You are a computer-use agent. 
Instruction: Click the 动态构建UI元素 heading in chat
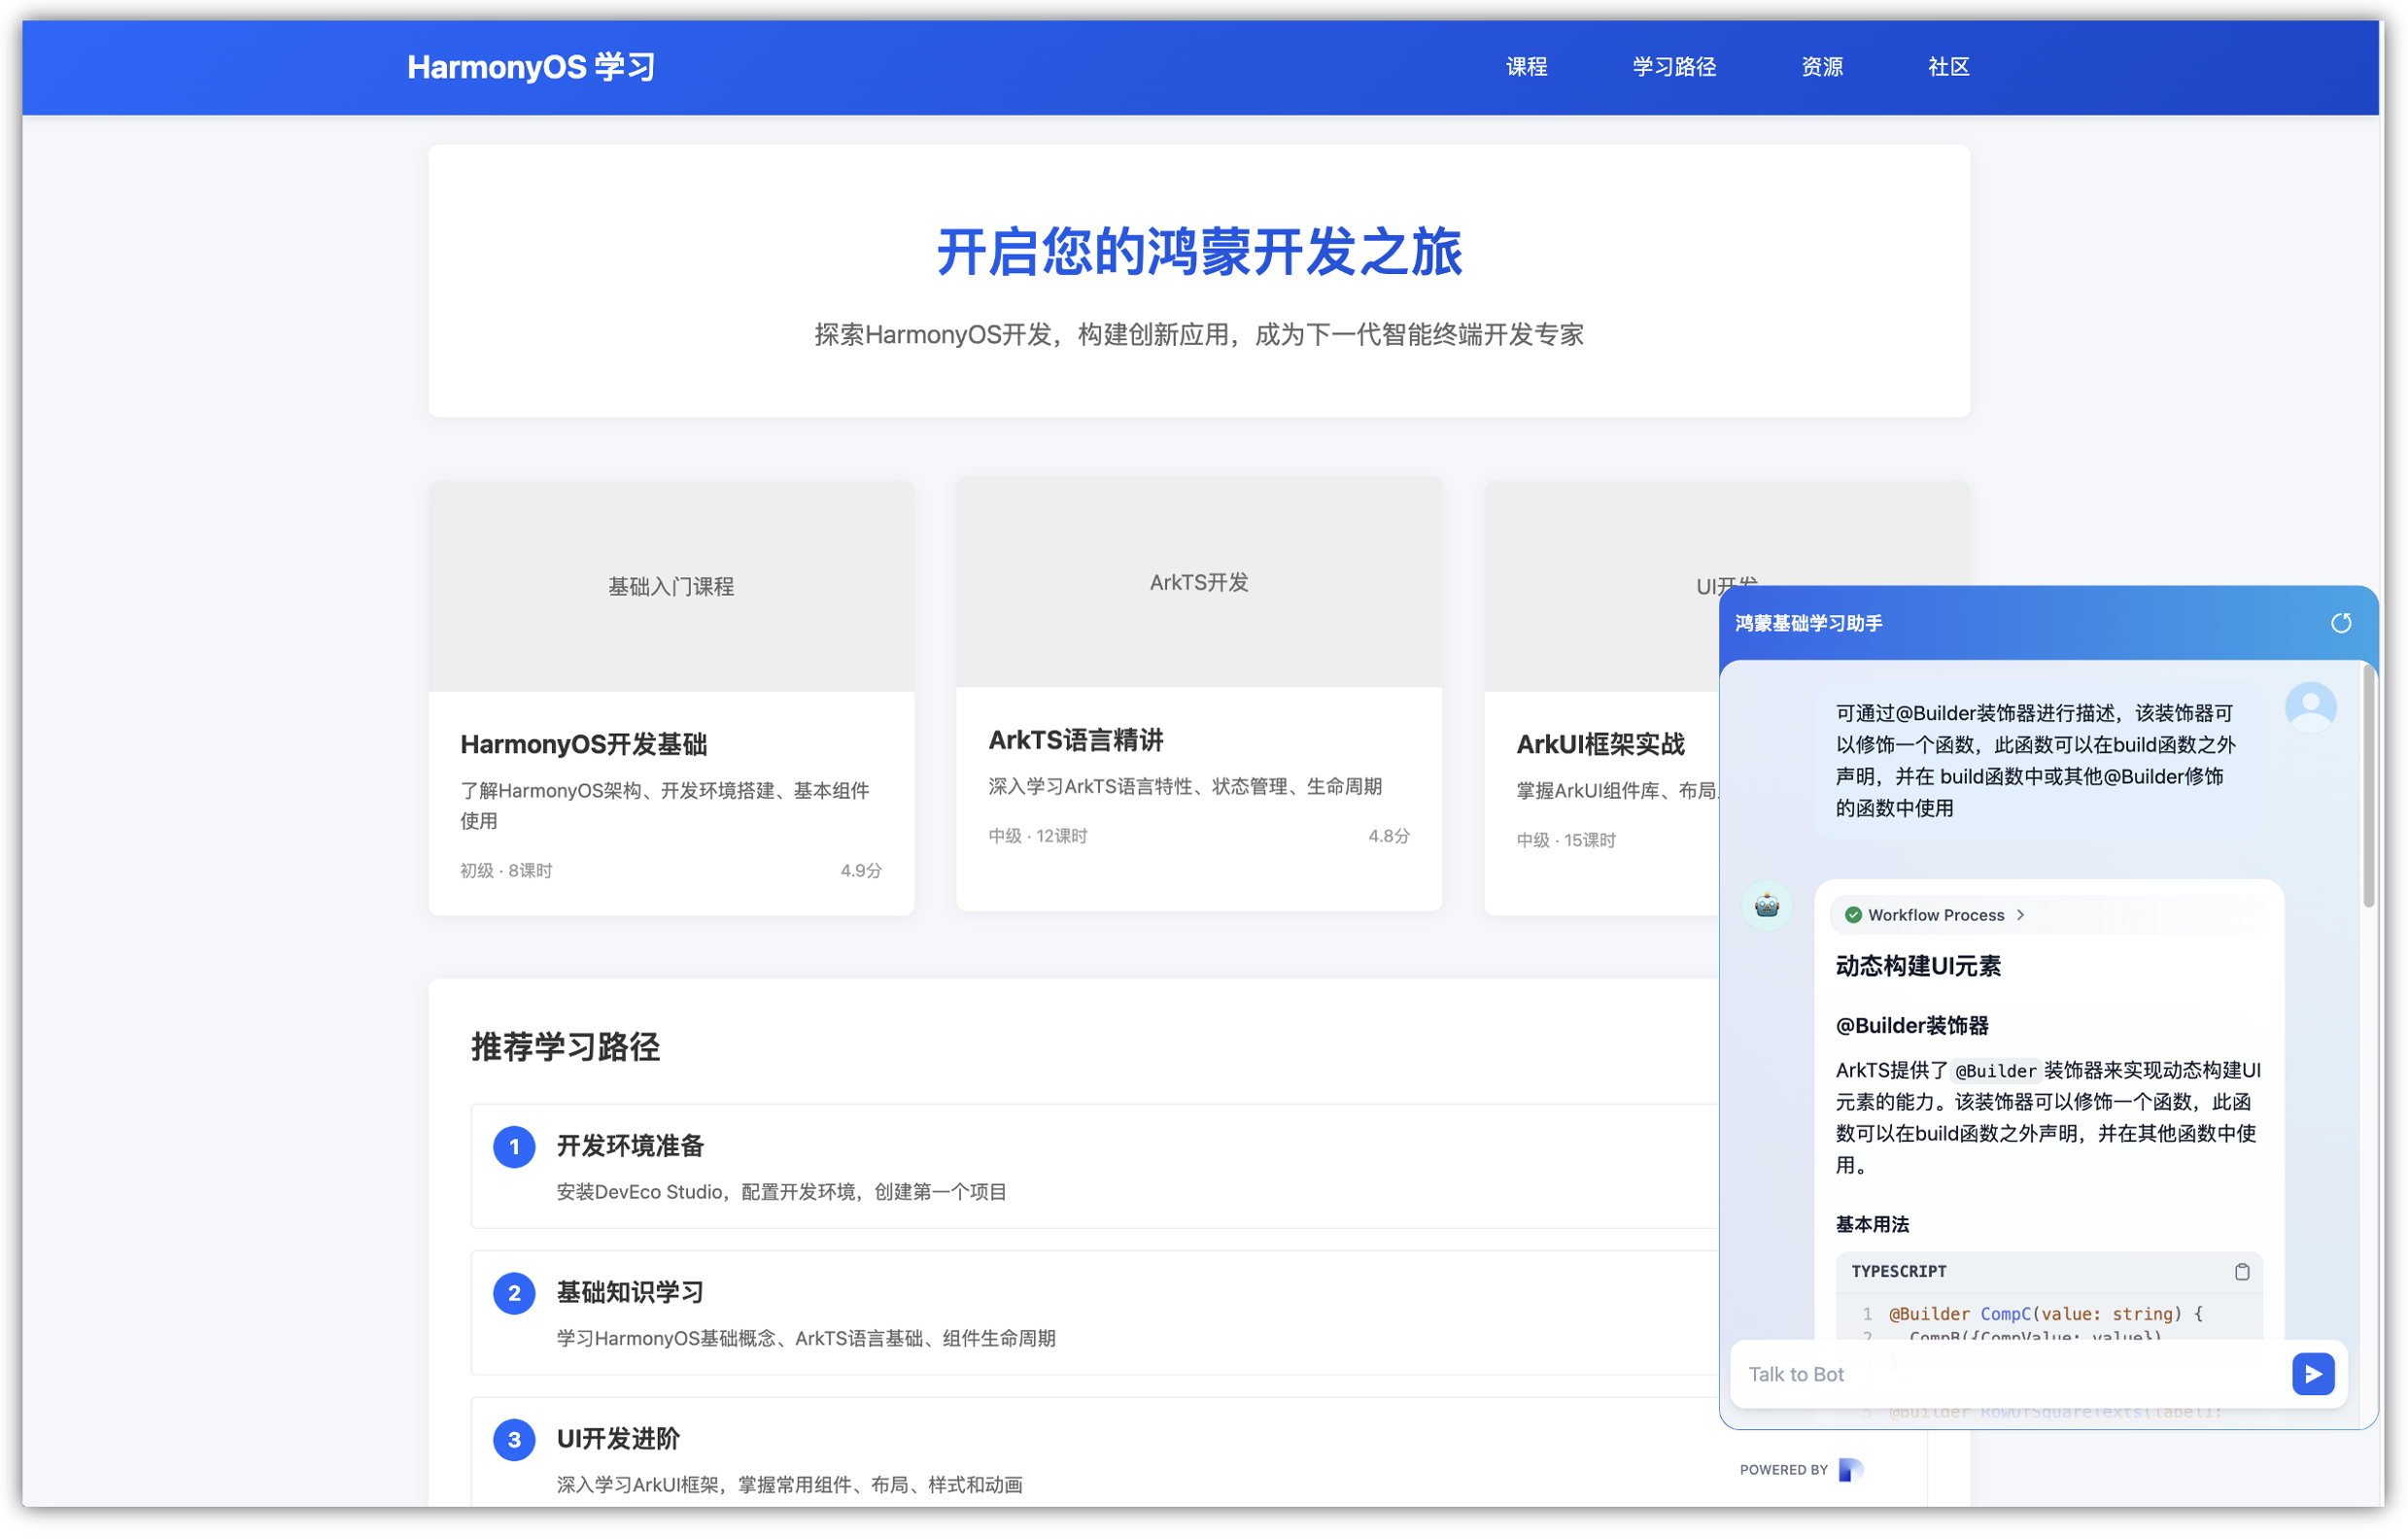[1918, 966]
